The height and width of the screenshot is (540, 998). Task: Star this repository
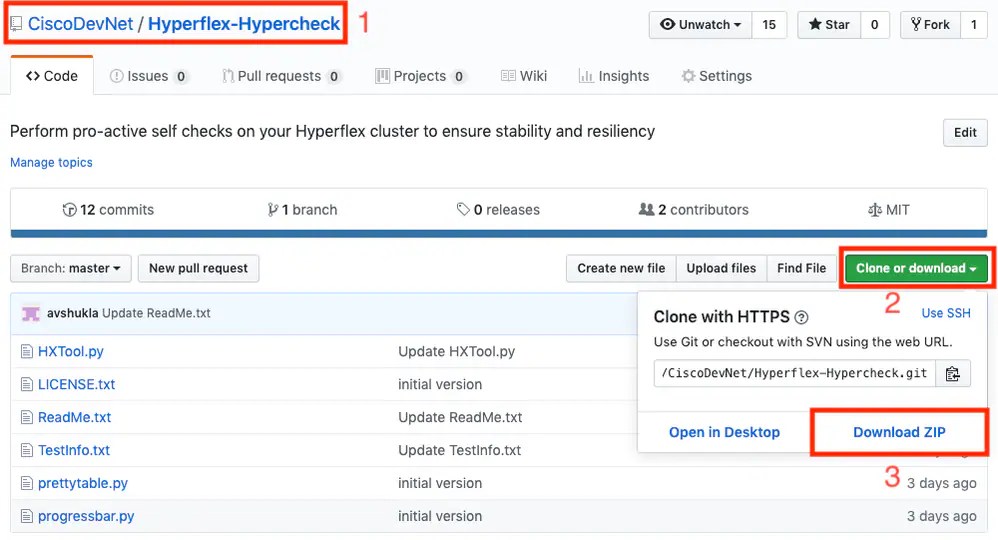tap(829, 25)
